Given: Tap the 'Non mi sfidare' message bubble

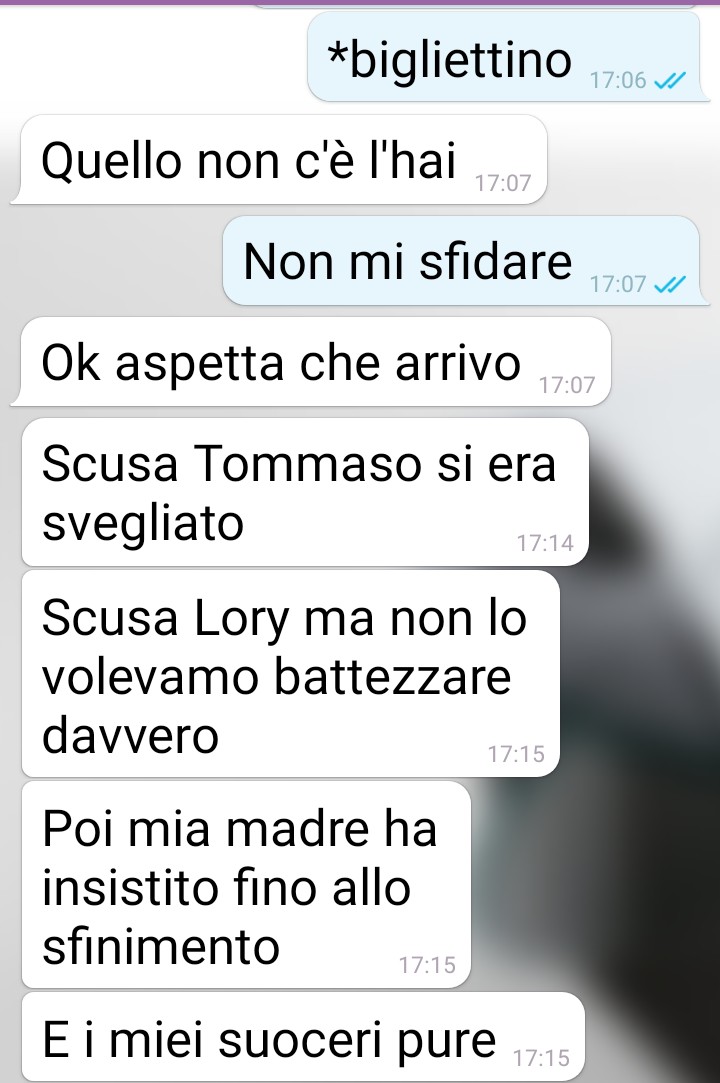Looking at the screenshot, I should tap(465, 260).
